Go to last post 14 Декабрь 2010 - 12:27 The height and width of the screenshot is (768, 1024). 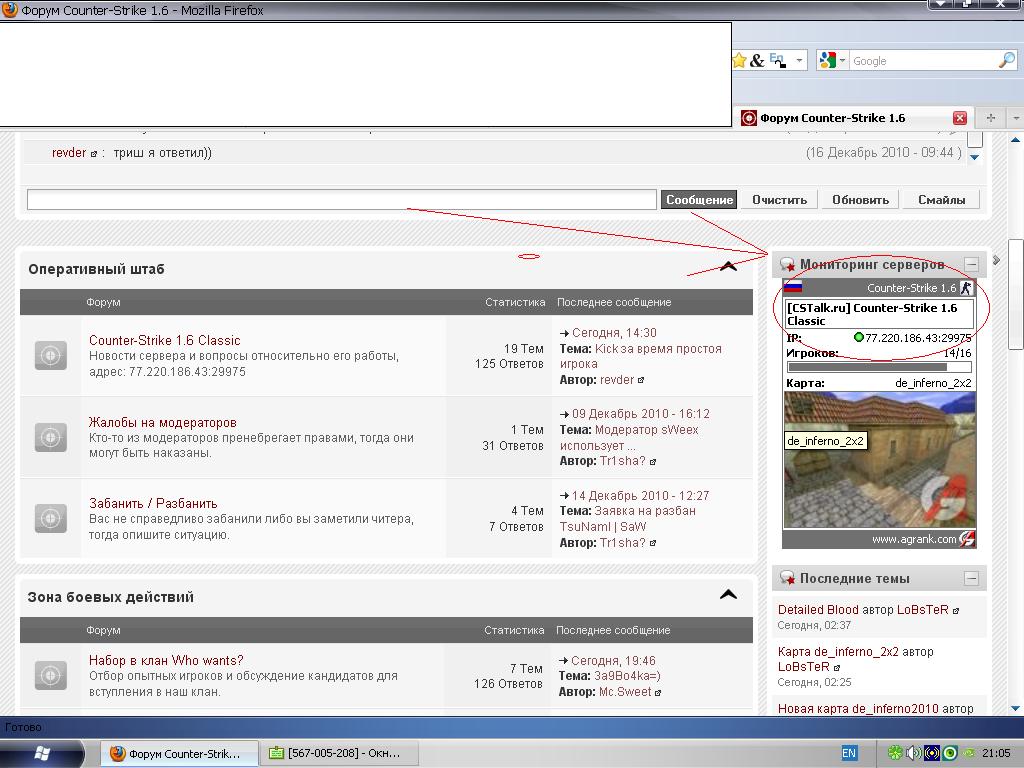(x=641, y=496)
